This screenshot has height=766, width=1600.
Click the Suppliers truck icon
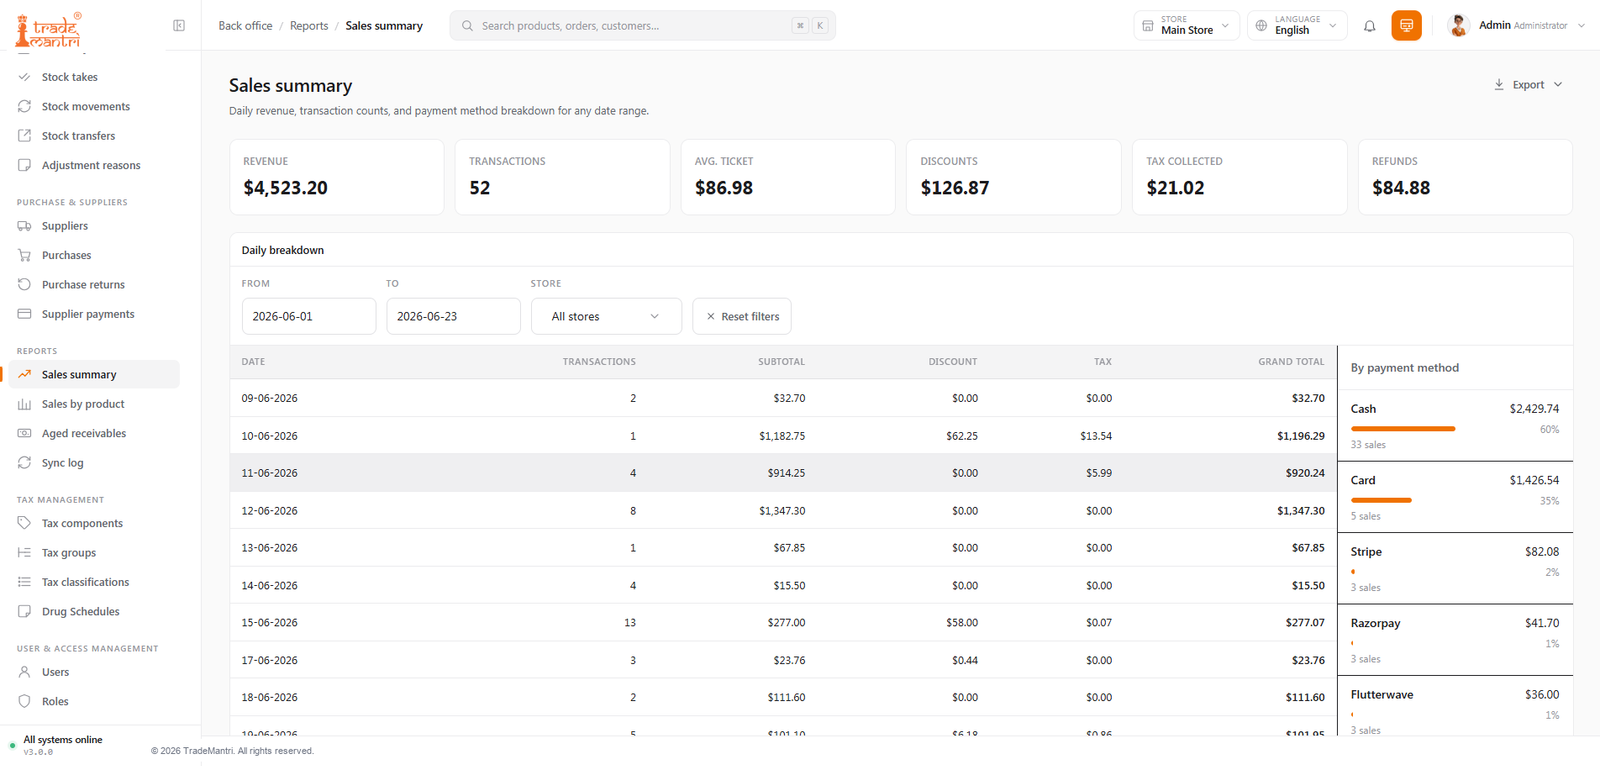pos(24,226)
